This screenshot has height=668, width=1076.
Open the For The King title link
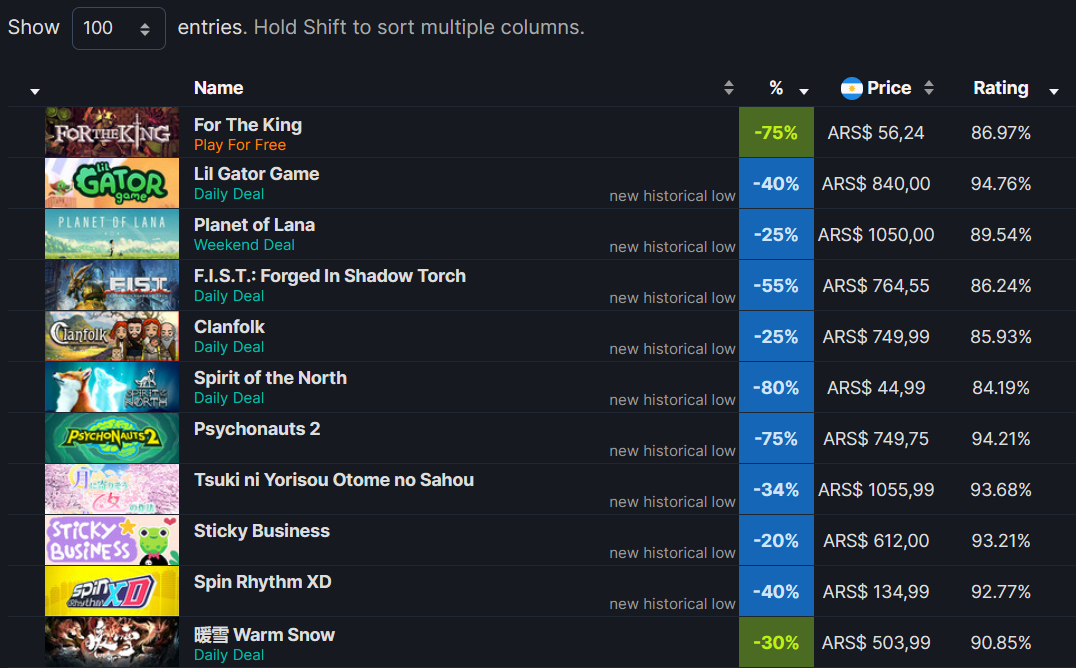(x=248, y=125)
